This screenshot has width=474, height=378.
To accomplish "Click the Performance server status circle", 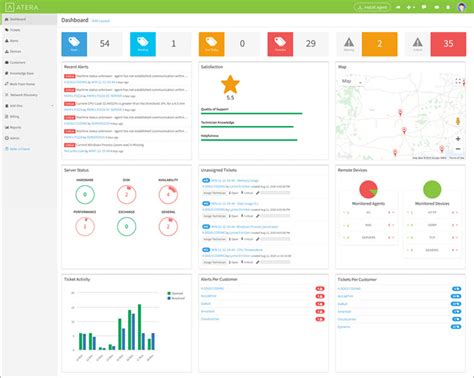I will 85,226.
